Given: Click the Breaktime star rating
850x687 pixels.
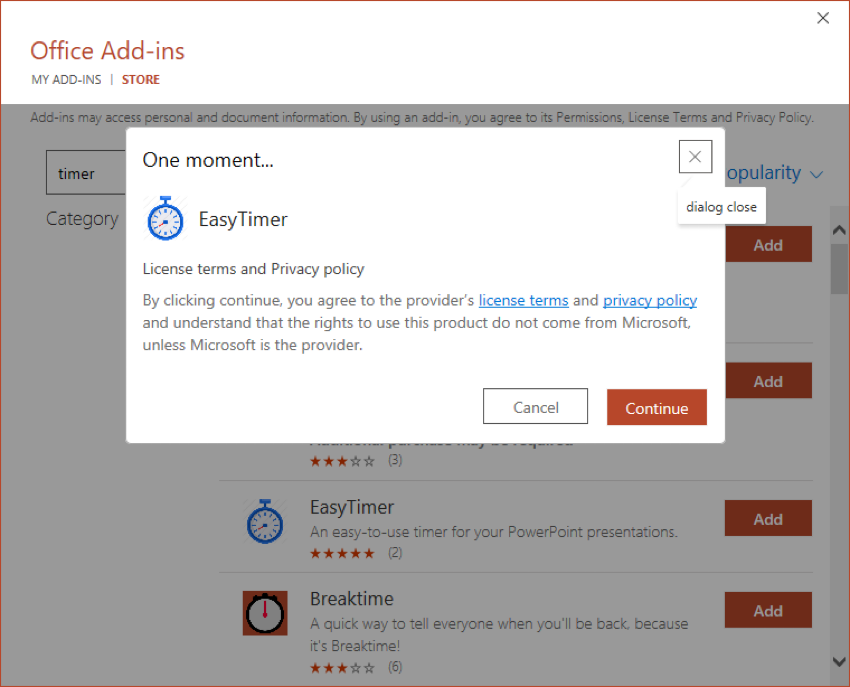Looking at the screenshot, I should pyautogui.click(x=342, y=667).
